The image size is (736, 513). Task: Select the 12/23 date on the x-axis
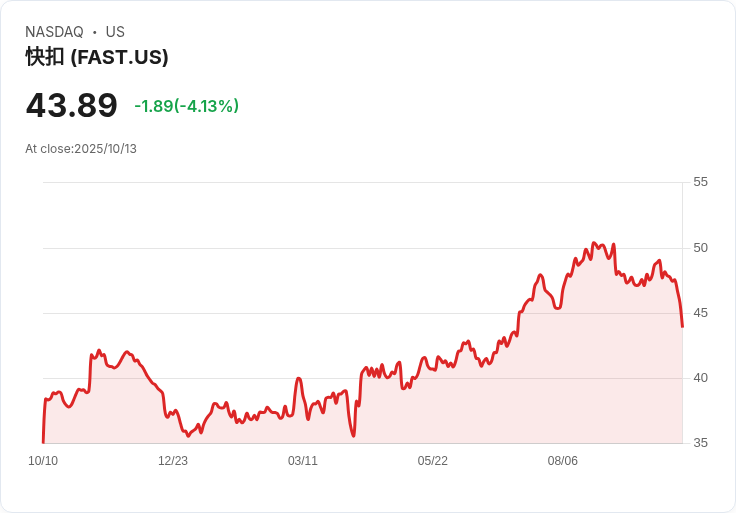173,461
